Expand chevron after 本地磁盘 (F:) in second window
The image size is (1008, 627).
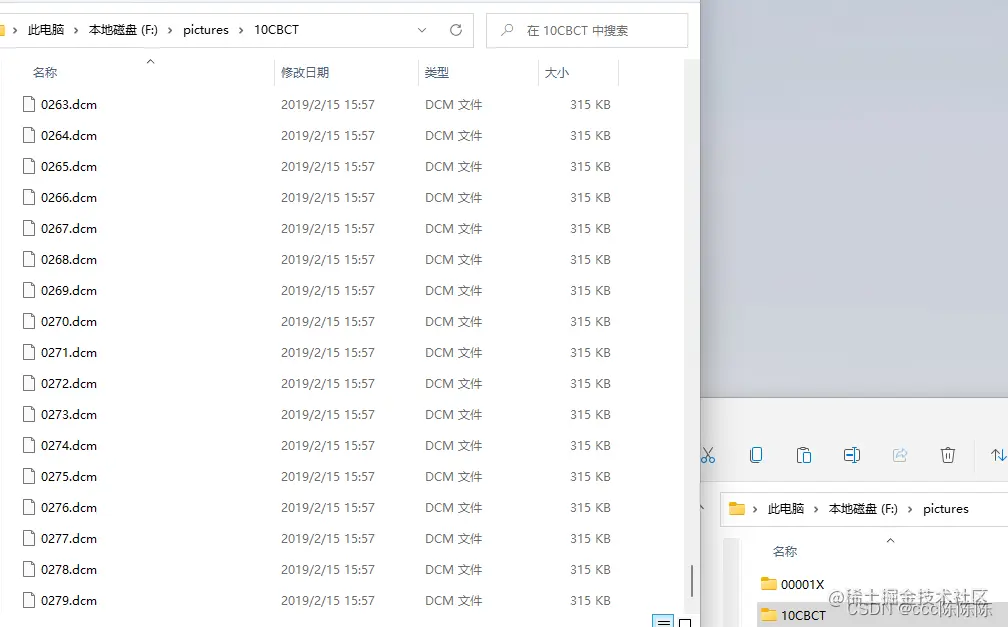pos(910,509)
